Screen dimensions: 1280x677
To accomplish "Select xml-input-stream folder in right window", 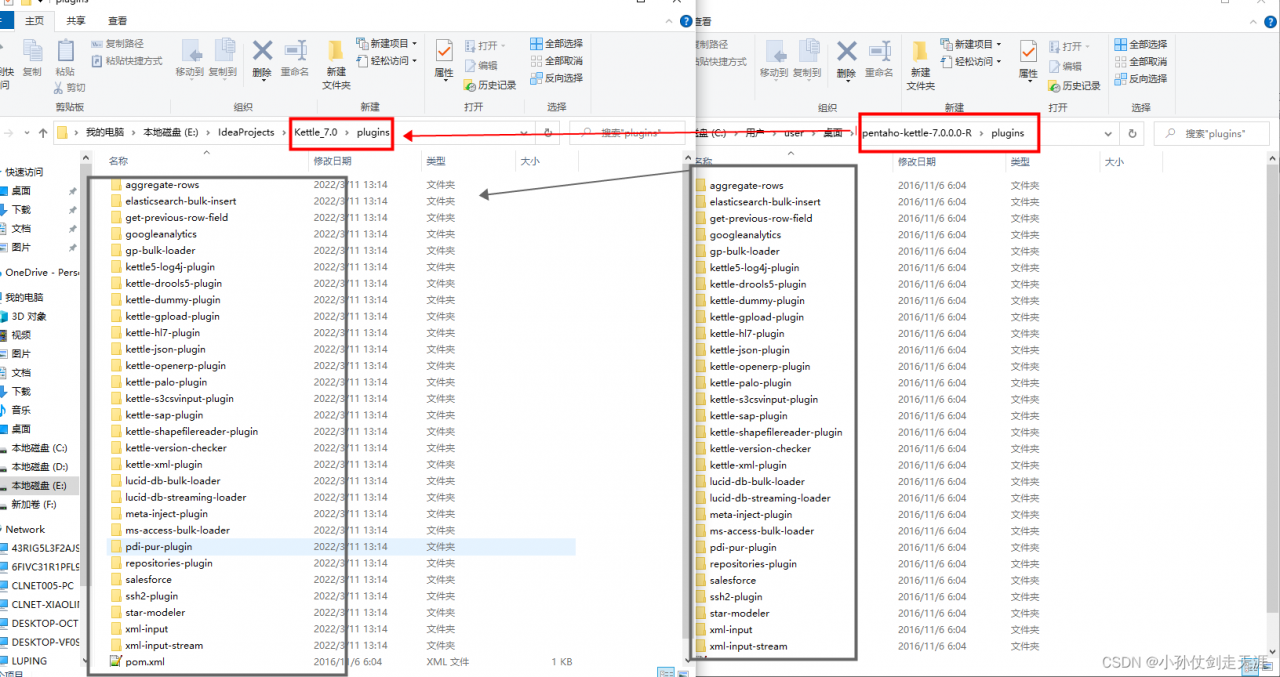I will pos(748,646).
